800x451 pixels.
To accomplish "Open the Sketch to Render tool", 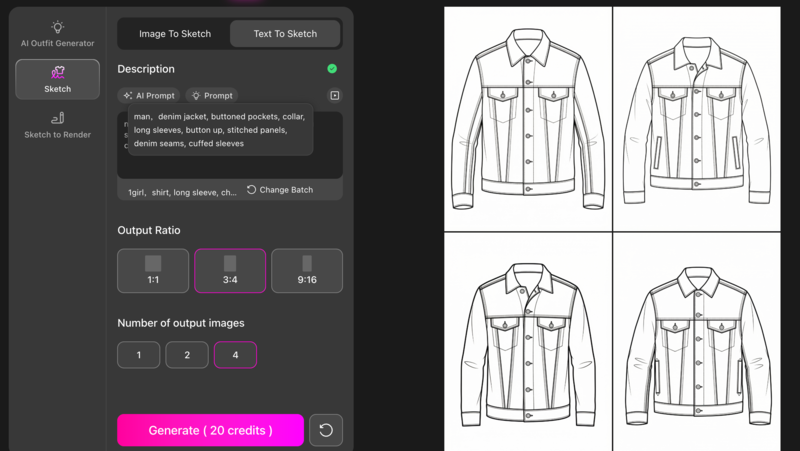I will pyautogui.click(x=58, y=125).
